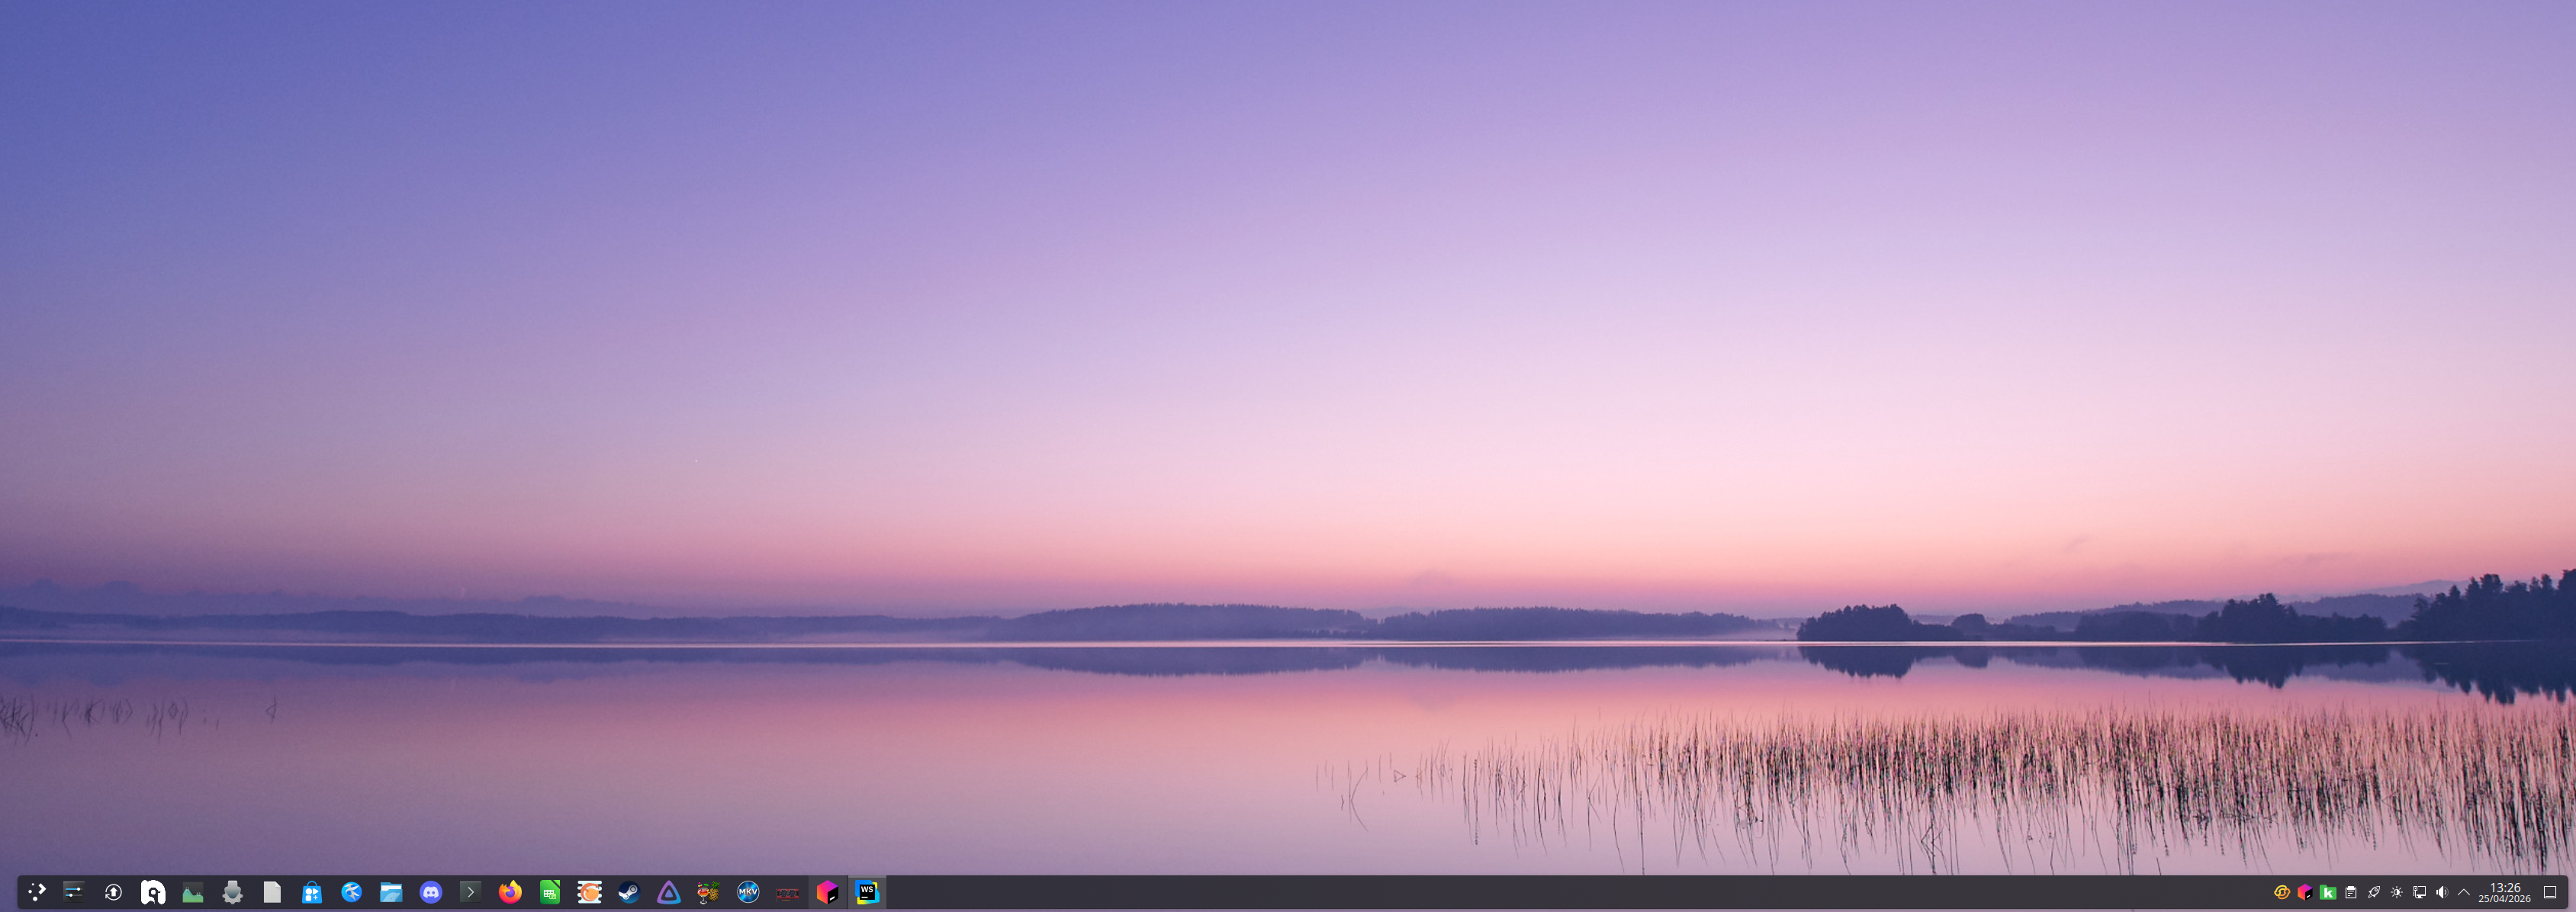Expand hidden system tray icons arrow
The height and width of the screenshot is (912, 2576).
2463,892
